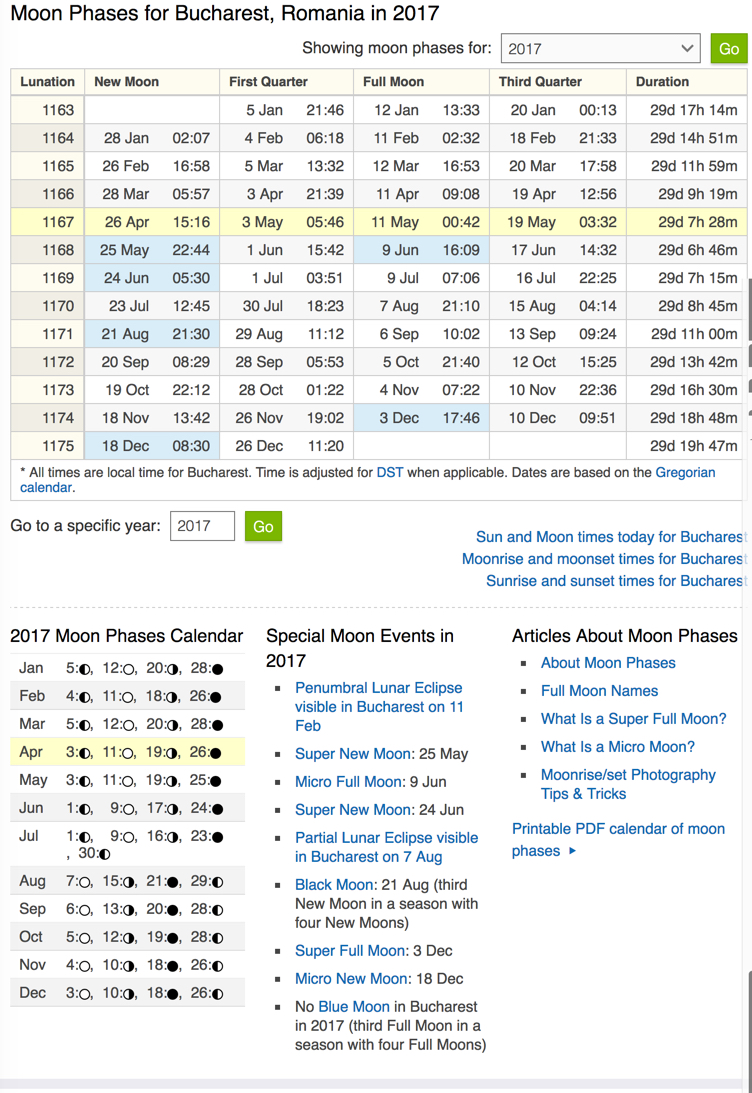Open the 'What Is a Super Full Moon?' article
Screen dimensions: 752x1093
633,719
